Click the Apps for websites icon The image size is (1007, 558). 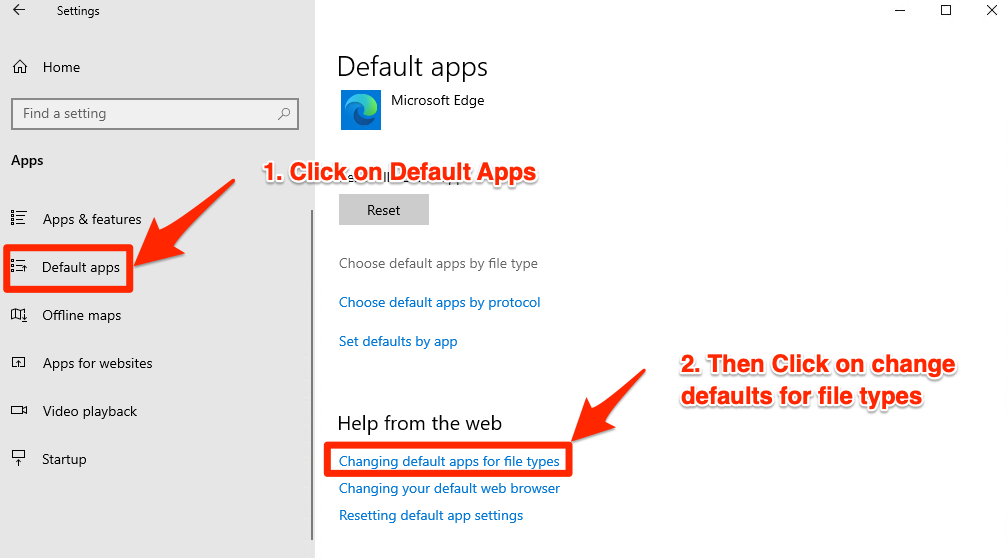[18, 363]
